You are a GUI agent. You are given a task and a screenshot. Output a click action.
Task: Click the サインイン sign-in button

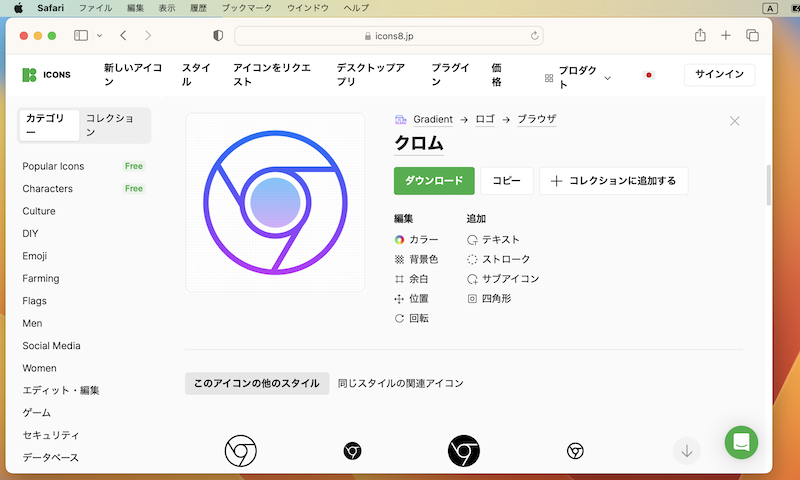point(719,75)
